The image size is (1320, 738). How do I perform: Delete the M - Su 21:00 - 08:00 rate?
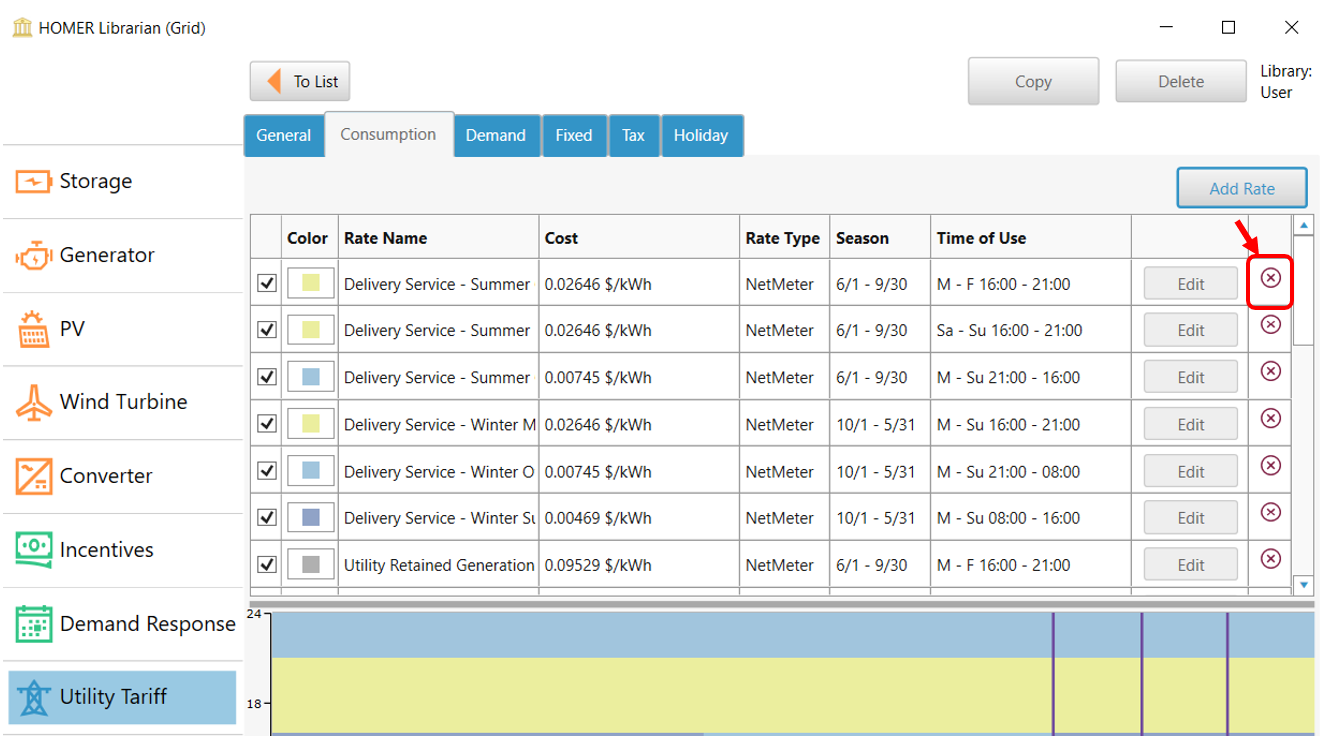1270,465
